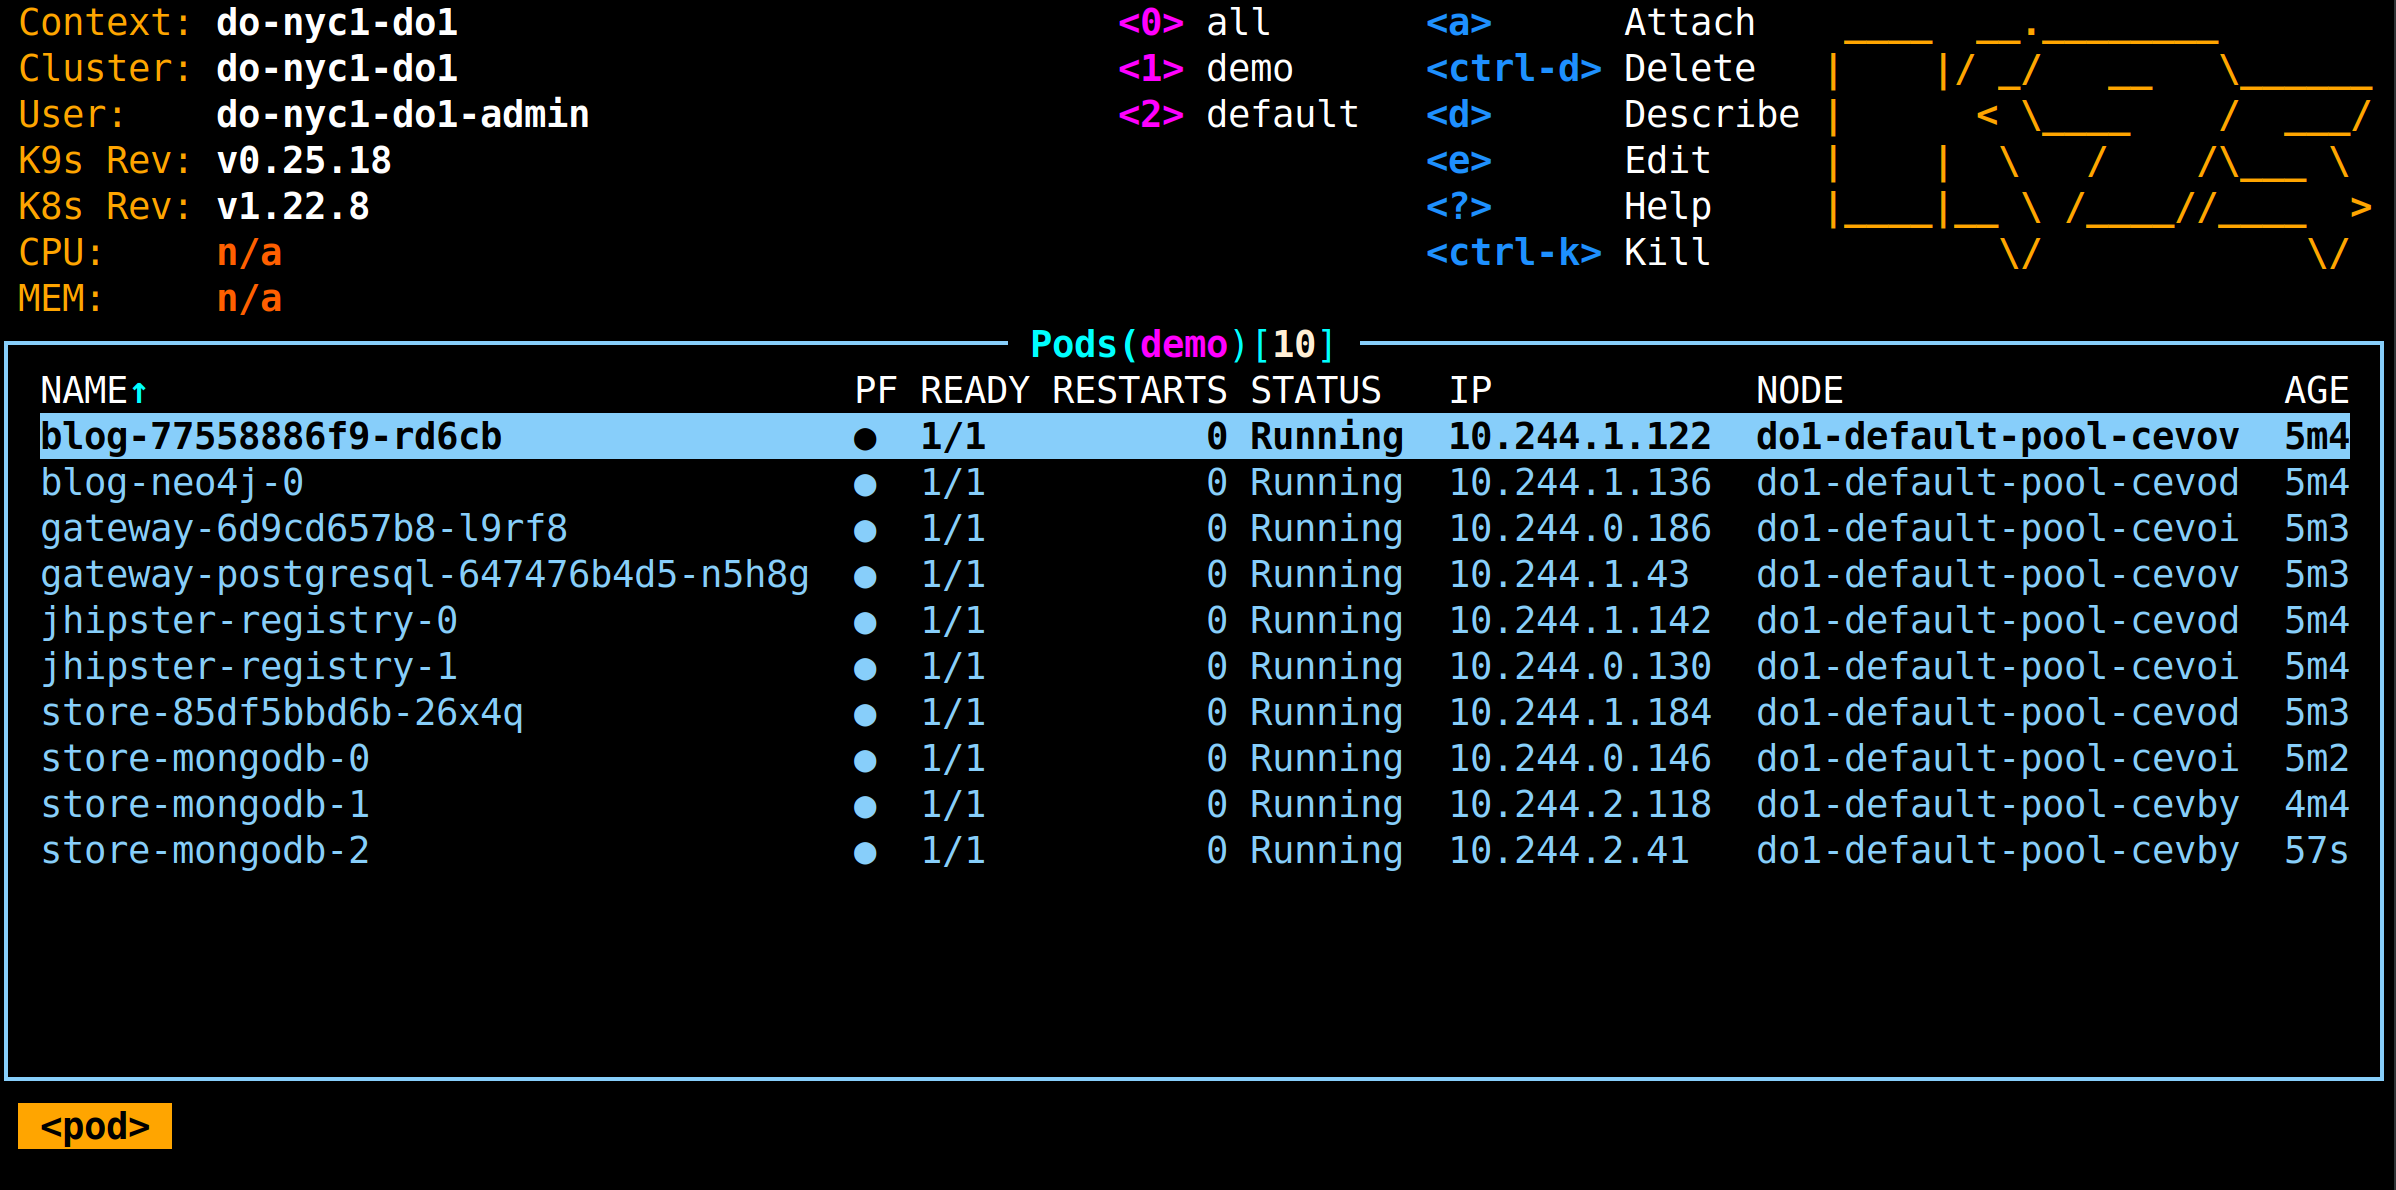The height and width of the screenshot is (1190, 2396).
Task: Click the orange <pod> breadcrumb
Action: (x=95, y=1126)
